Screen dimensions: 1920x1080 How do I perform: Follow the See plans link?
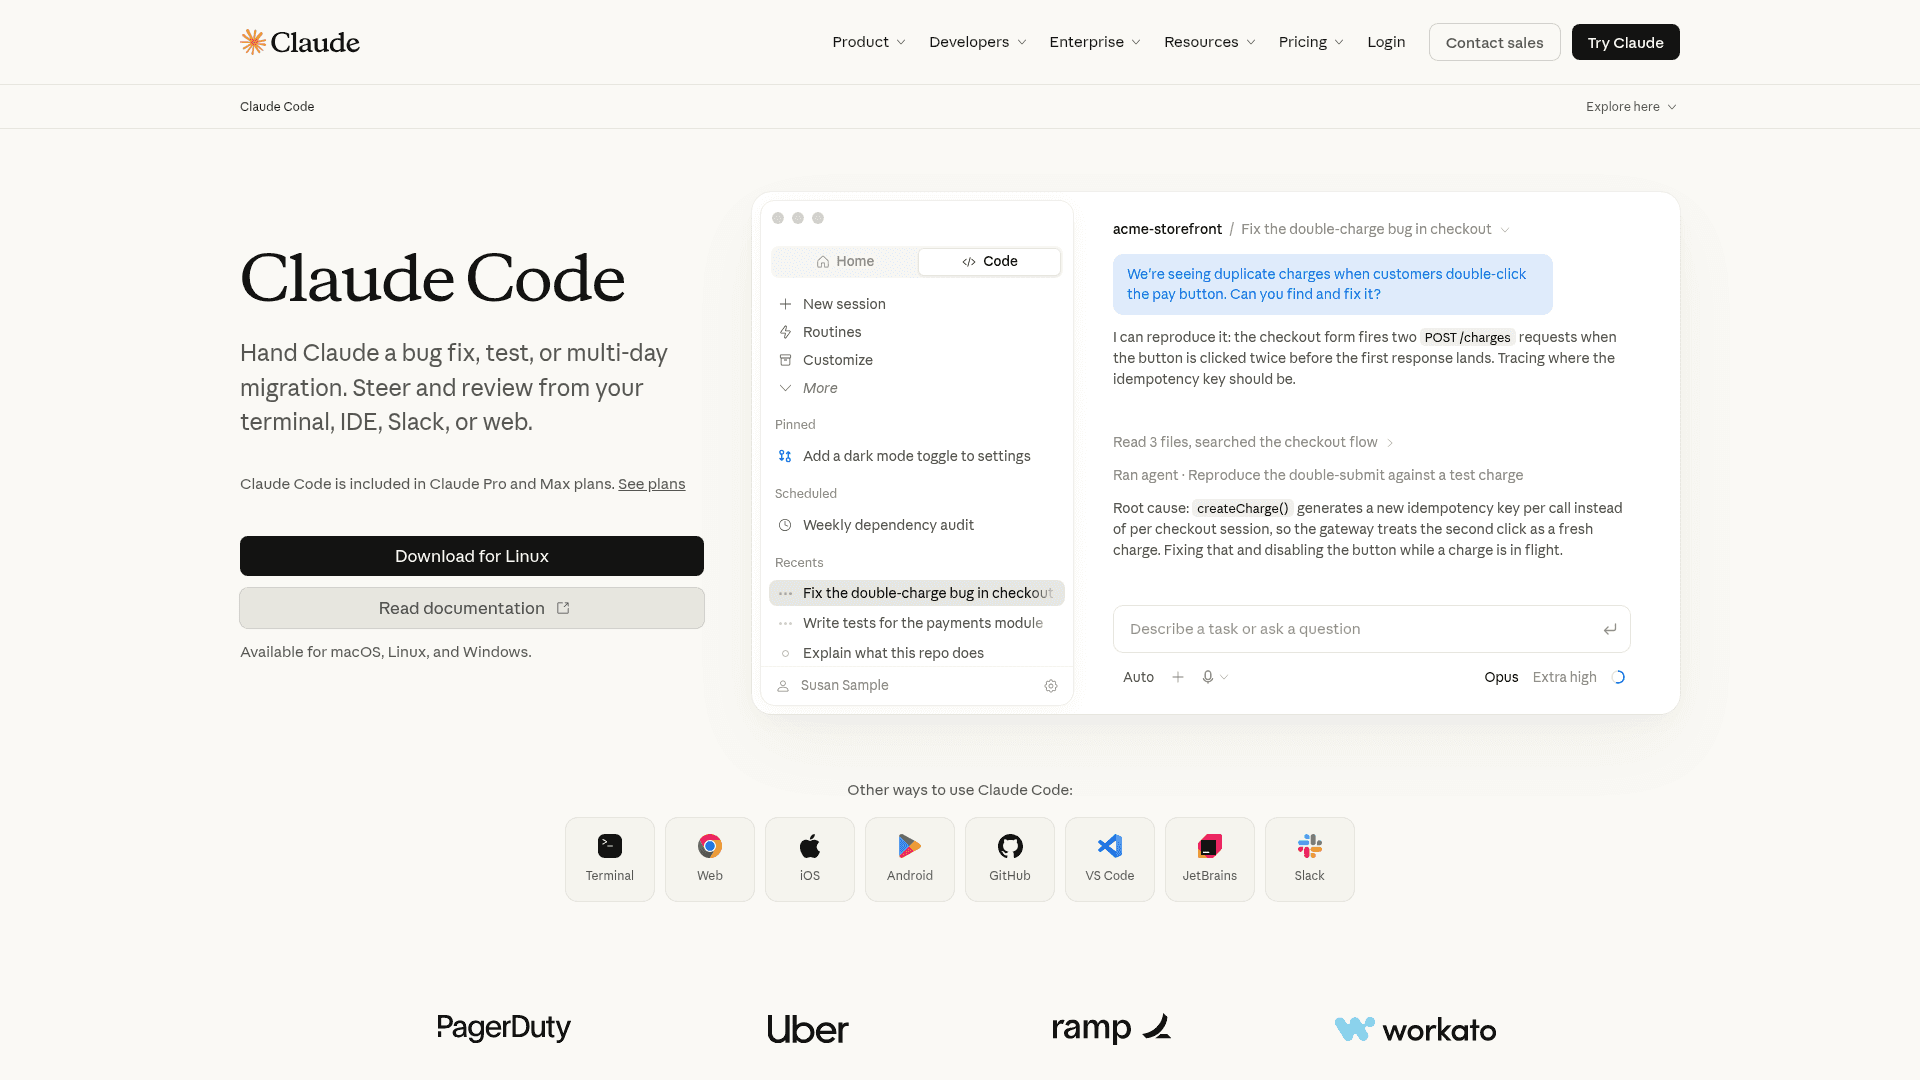(651, 484)
